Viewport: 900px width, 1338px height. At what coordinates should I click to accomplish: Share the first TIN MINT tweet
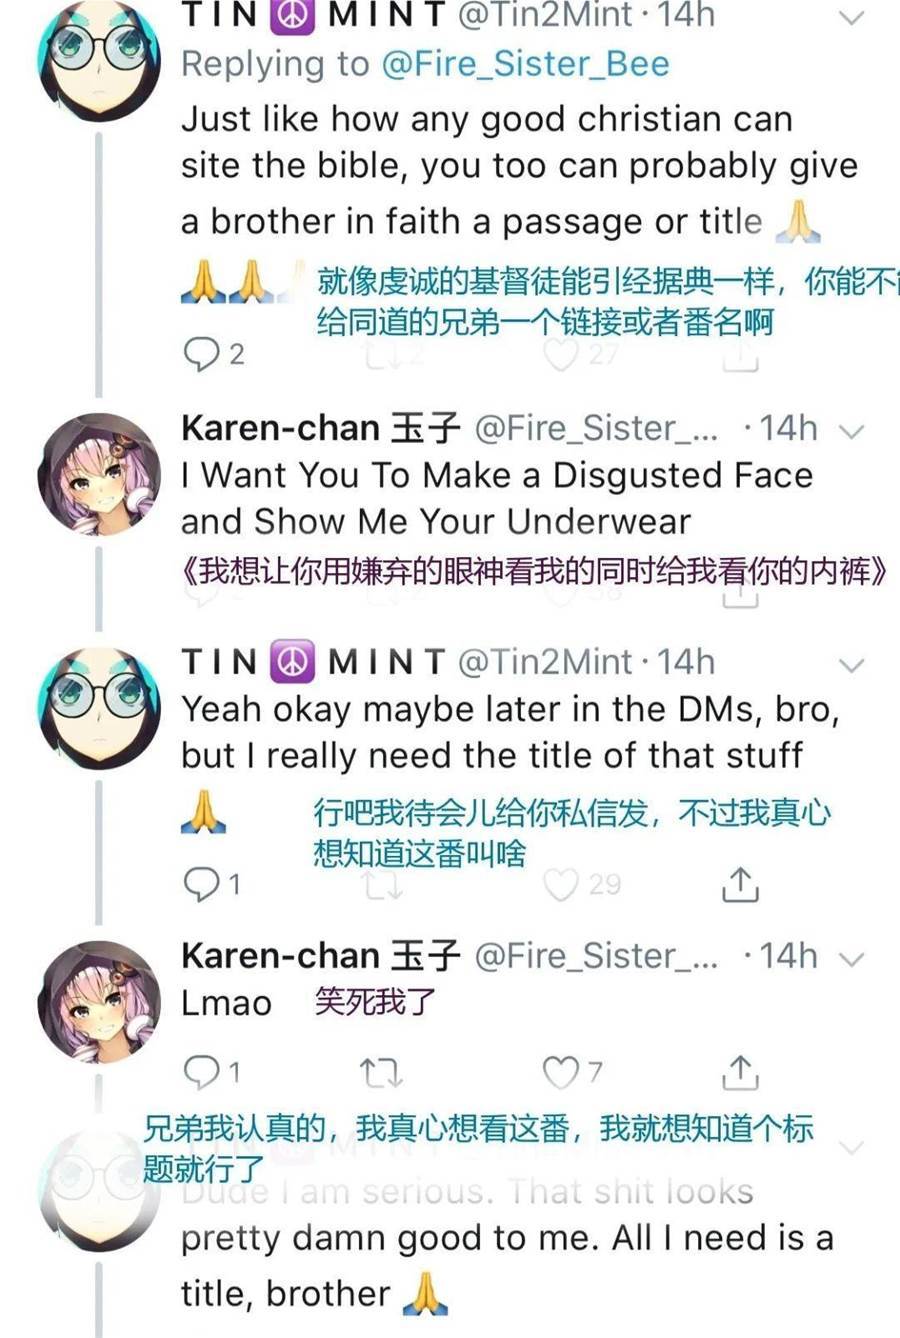point(740,354)
